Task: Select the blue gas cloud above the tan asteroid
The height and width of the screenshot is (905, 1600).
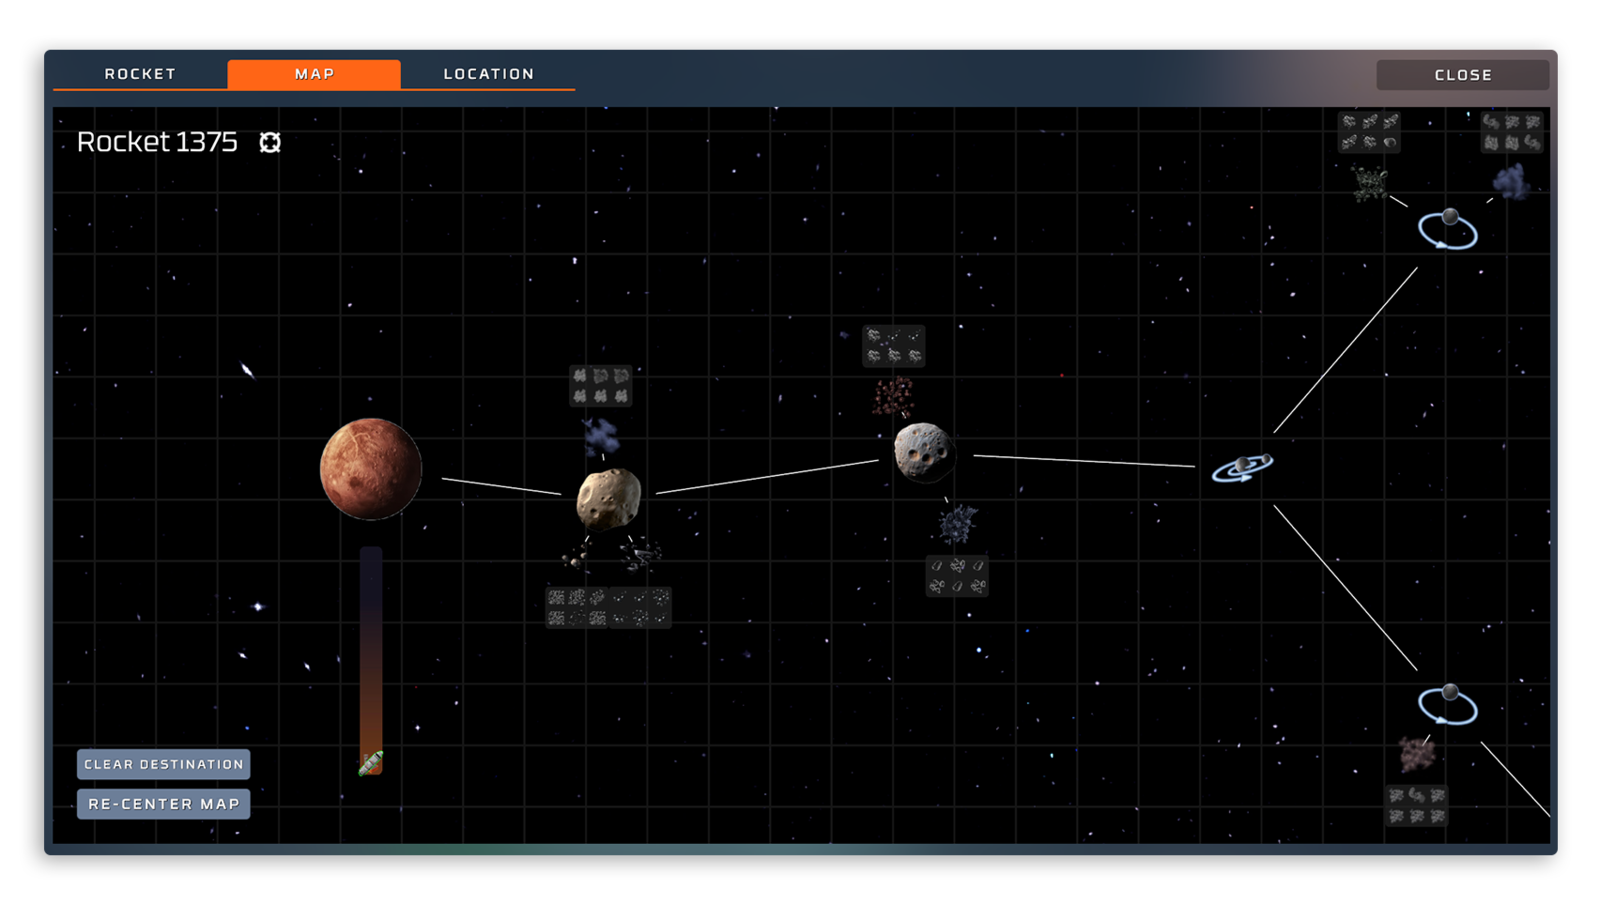Action: (x=600, y=436)
